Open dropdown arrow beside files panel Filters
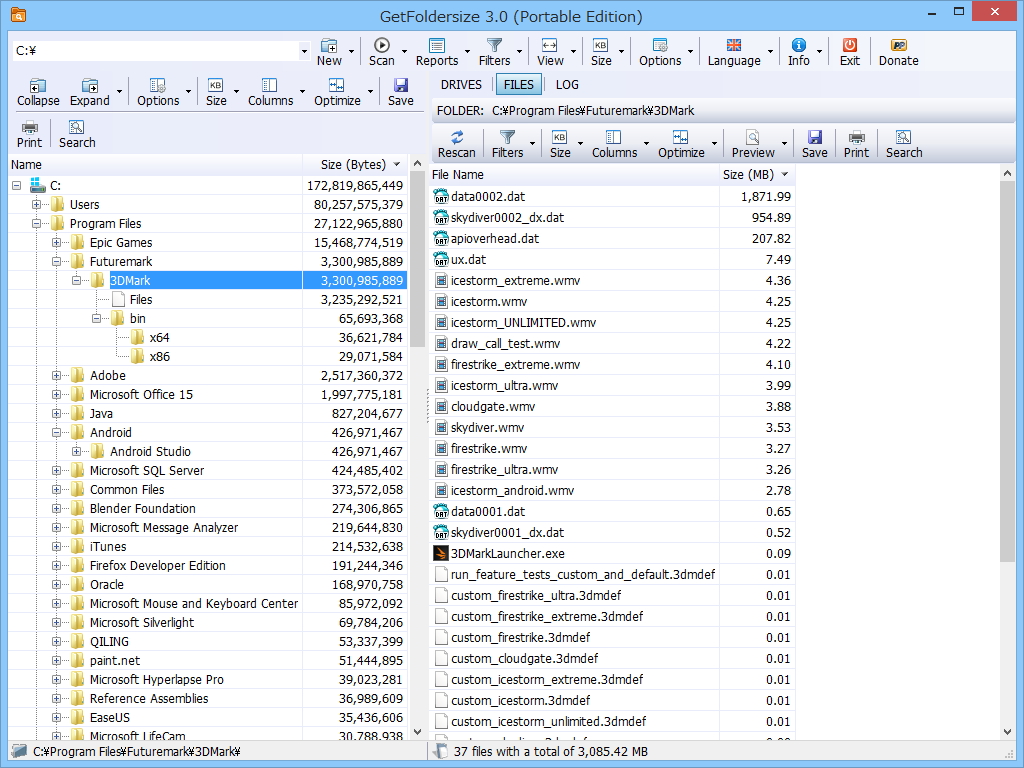 532,144
